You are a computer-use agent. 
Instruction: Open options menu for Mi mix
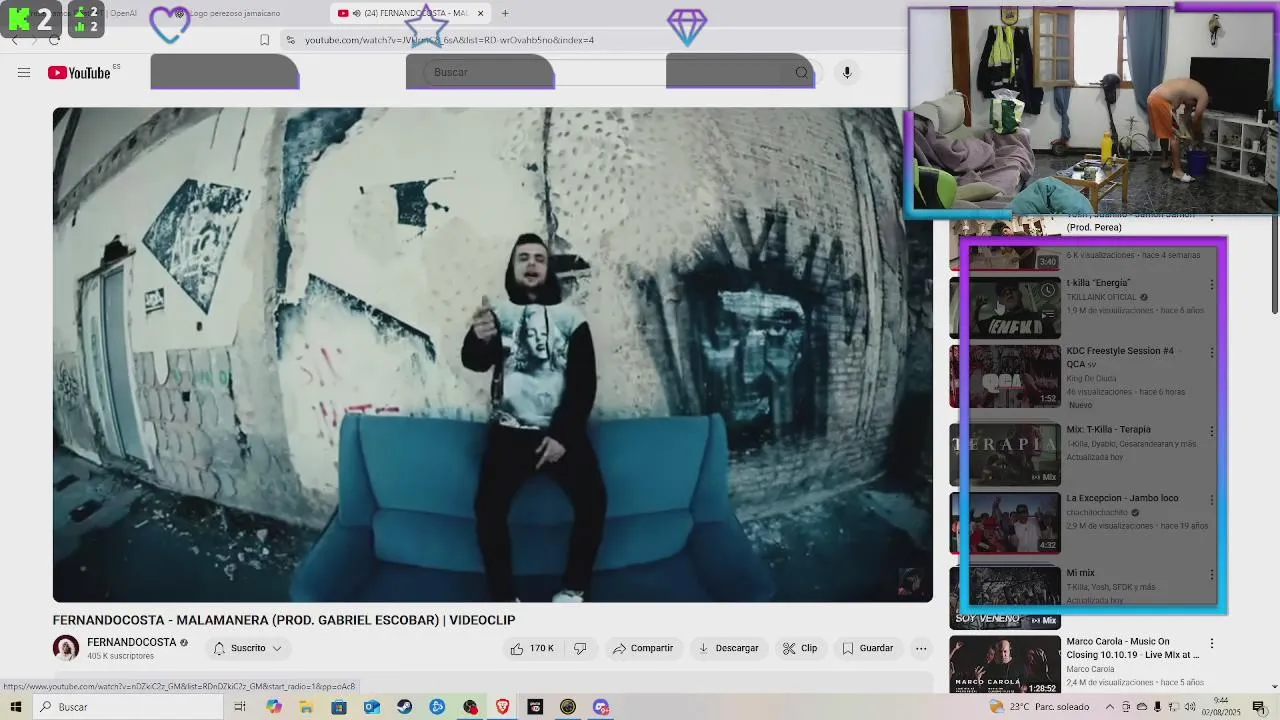coord(1212,575)
